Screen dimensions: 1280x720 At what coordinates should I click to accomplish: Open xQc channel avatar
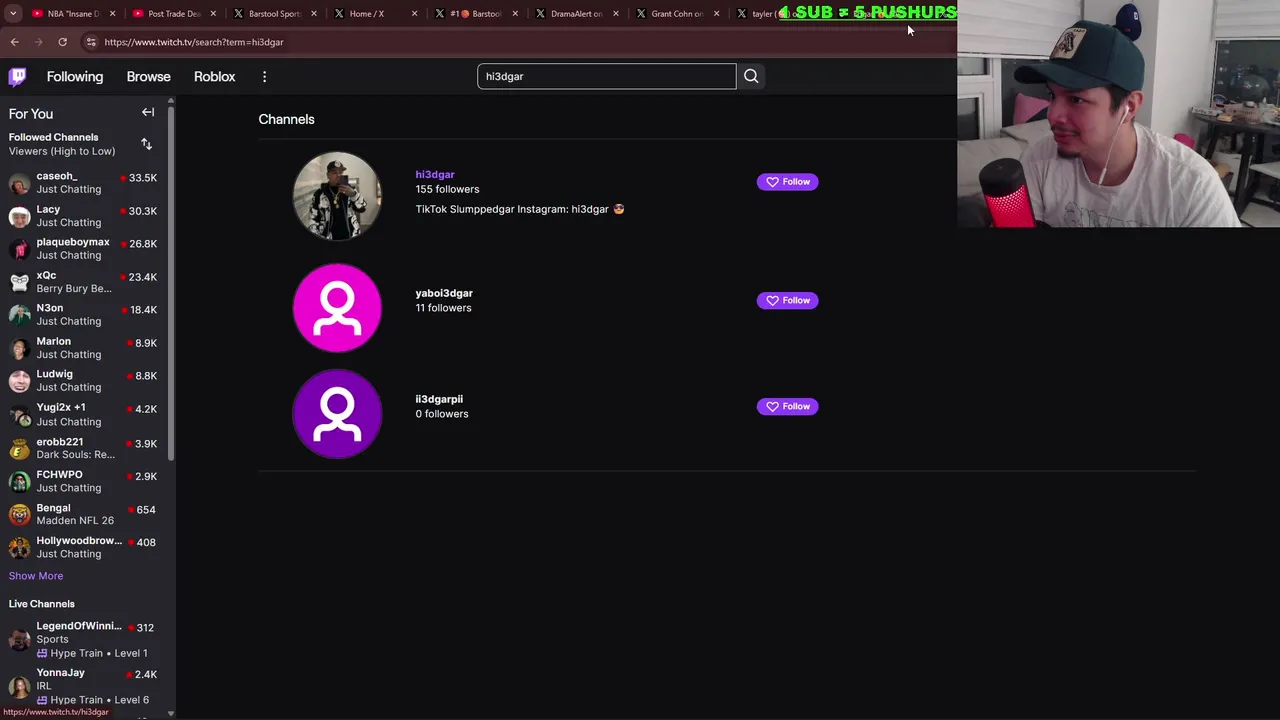[19, 282]
